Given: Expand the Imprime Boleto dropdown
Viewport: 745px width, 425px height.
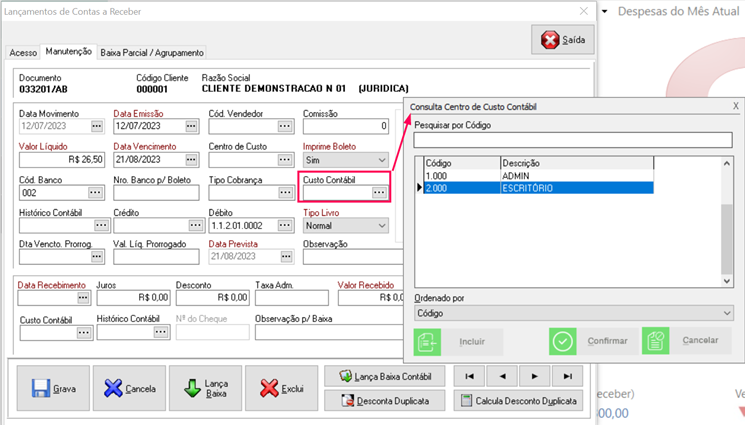Looking at the screenshot, I should 380,160.
